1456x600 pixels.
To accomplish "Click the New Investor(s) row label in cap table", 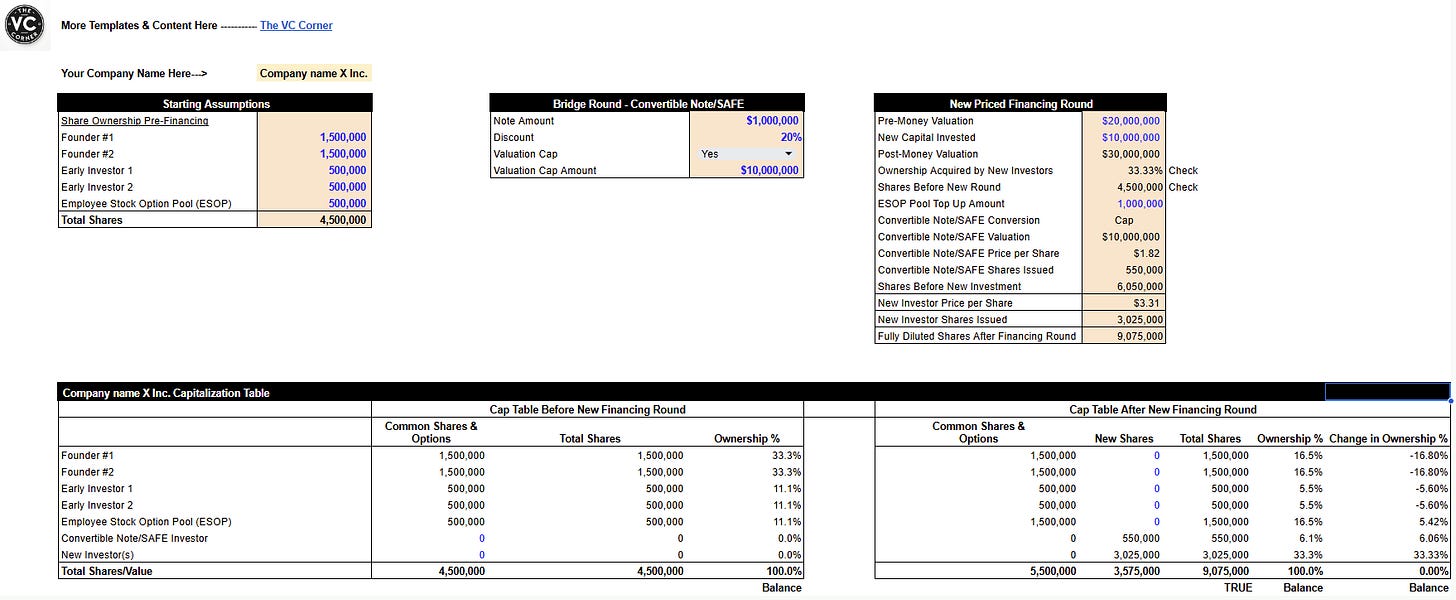I will [x=97, y=554].
